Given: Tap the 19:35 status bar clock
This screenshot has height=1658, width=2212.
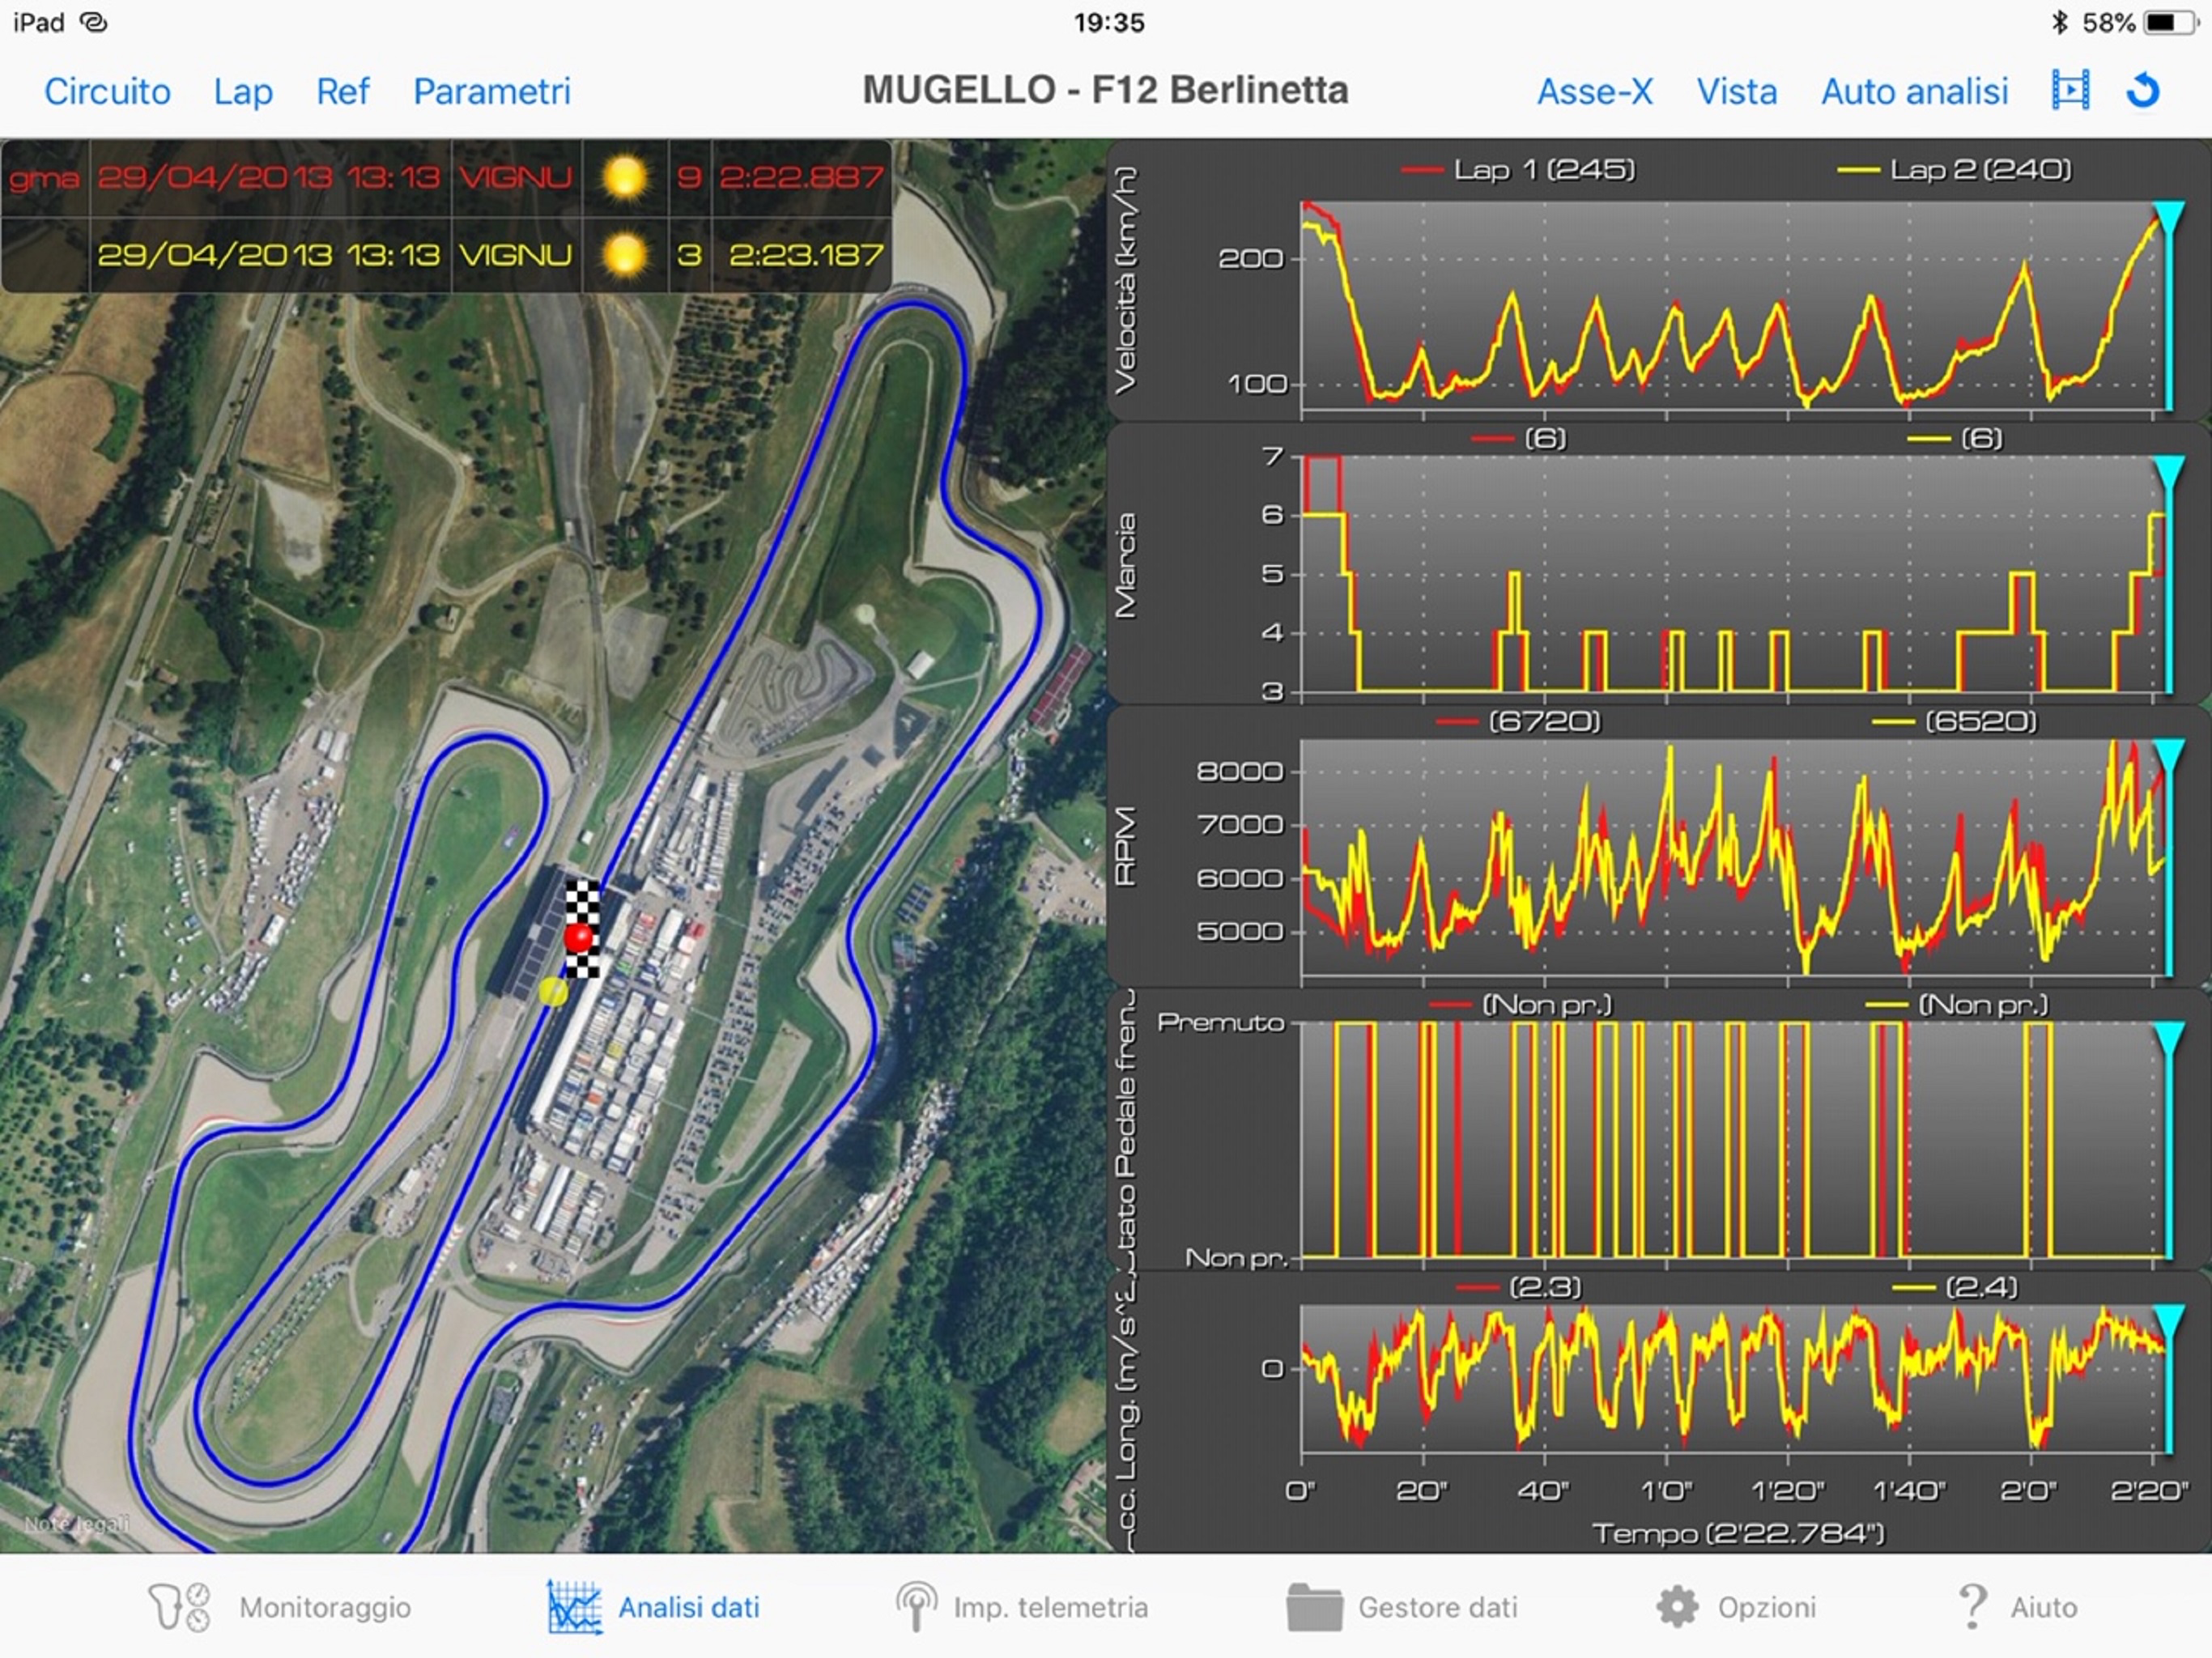Looking at the screenshot, I should coord(1109,22).
